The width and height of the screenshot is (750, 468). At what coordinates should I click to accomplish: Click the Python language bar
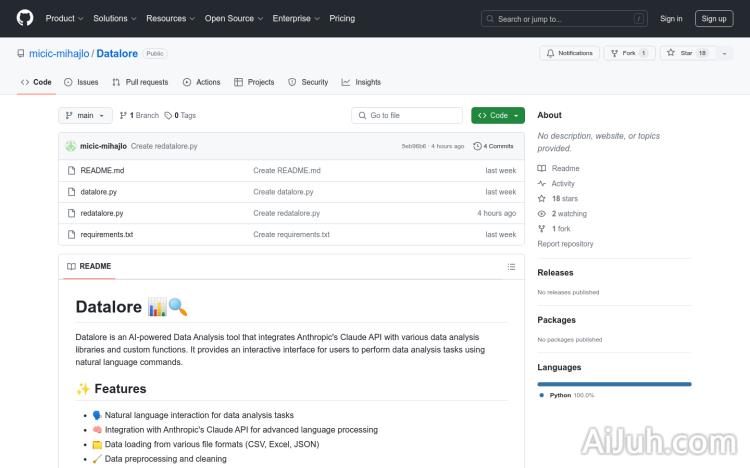tap(614, 384)
